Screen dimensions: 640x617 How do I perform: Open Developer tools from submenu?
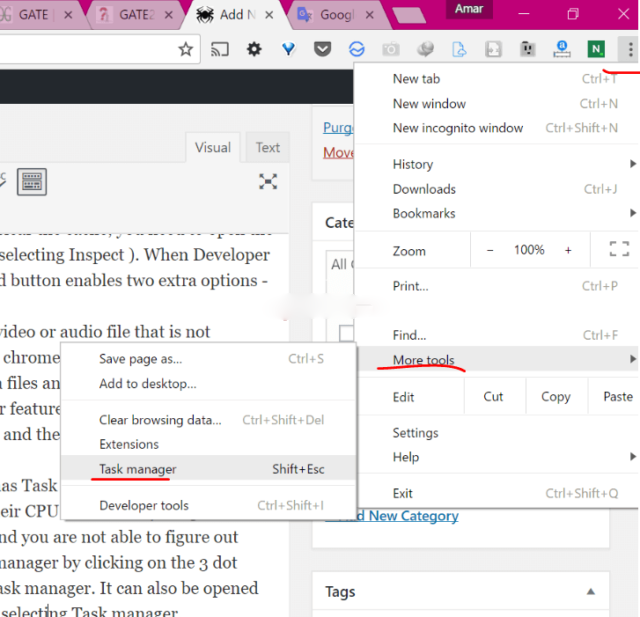[208, 505]
